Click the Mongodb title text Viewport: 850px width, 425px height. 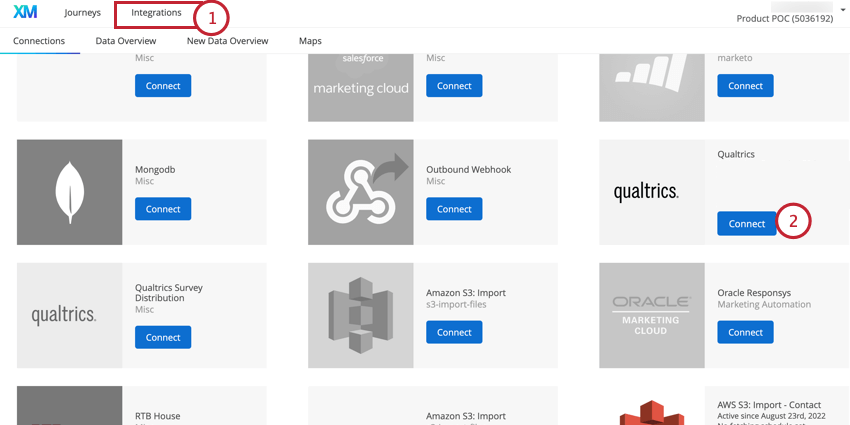click(x=155, y=170)
